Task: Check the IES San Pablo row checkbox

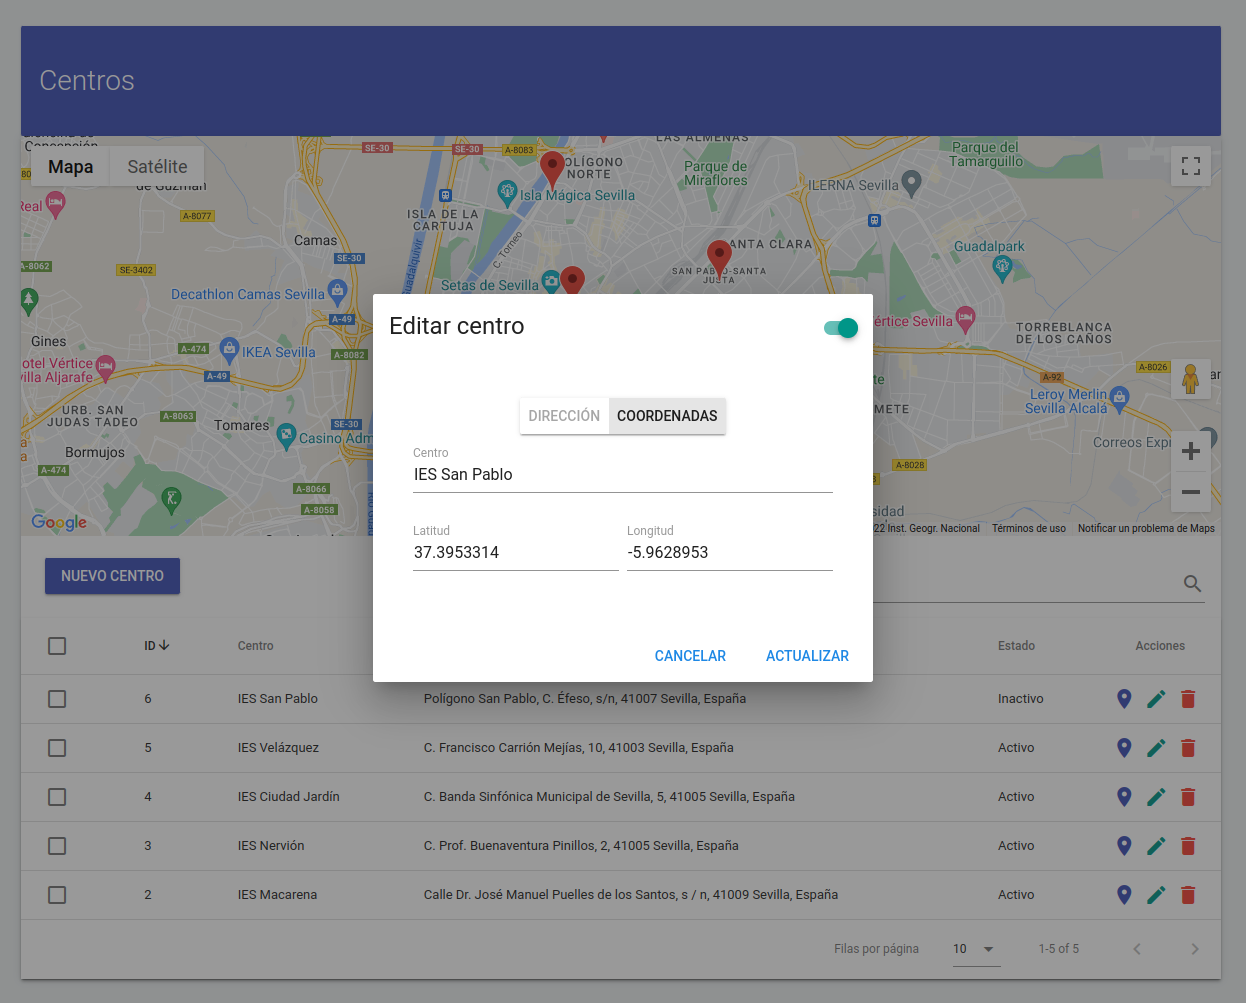Action: 57,699
